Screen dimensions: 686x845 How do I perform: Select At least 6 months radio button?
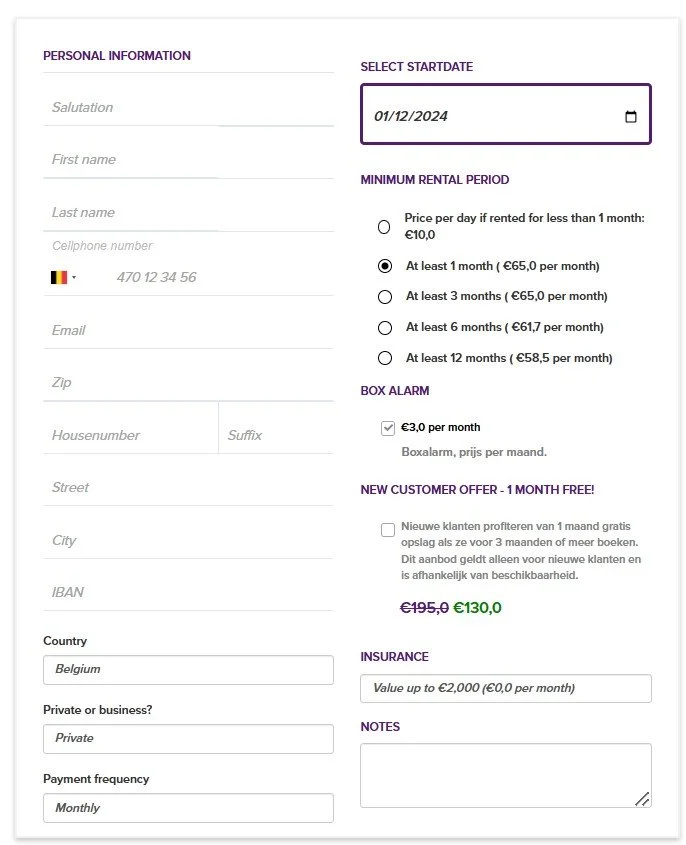pos(385,328)
